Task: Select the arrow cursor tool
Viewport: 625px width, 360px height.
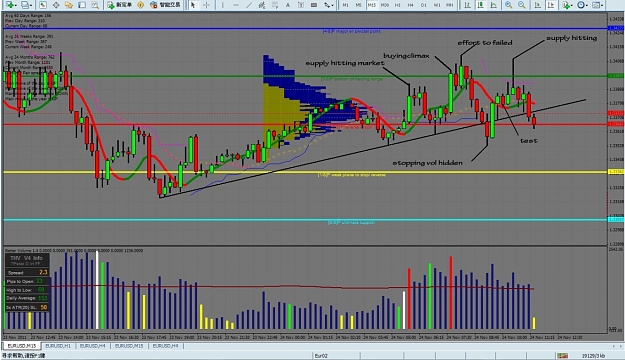Action: (193, 5)
